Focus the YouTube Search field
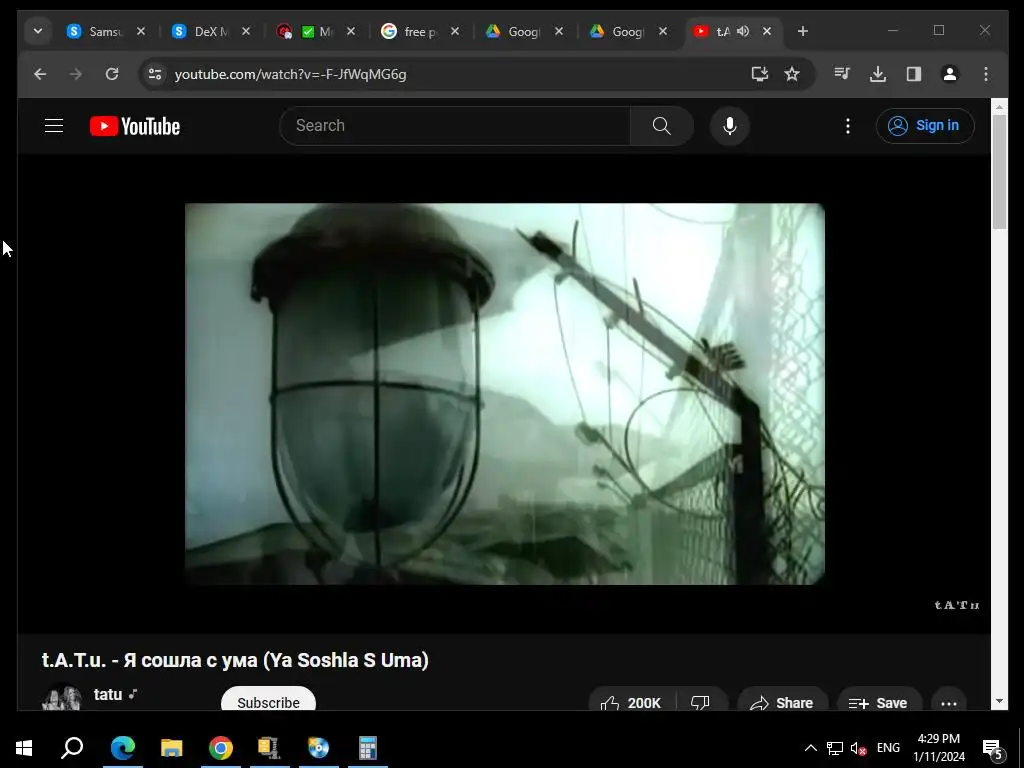The width and height of the screenshot is (1024, 768). tap(455, 125)
